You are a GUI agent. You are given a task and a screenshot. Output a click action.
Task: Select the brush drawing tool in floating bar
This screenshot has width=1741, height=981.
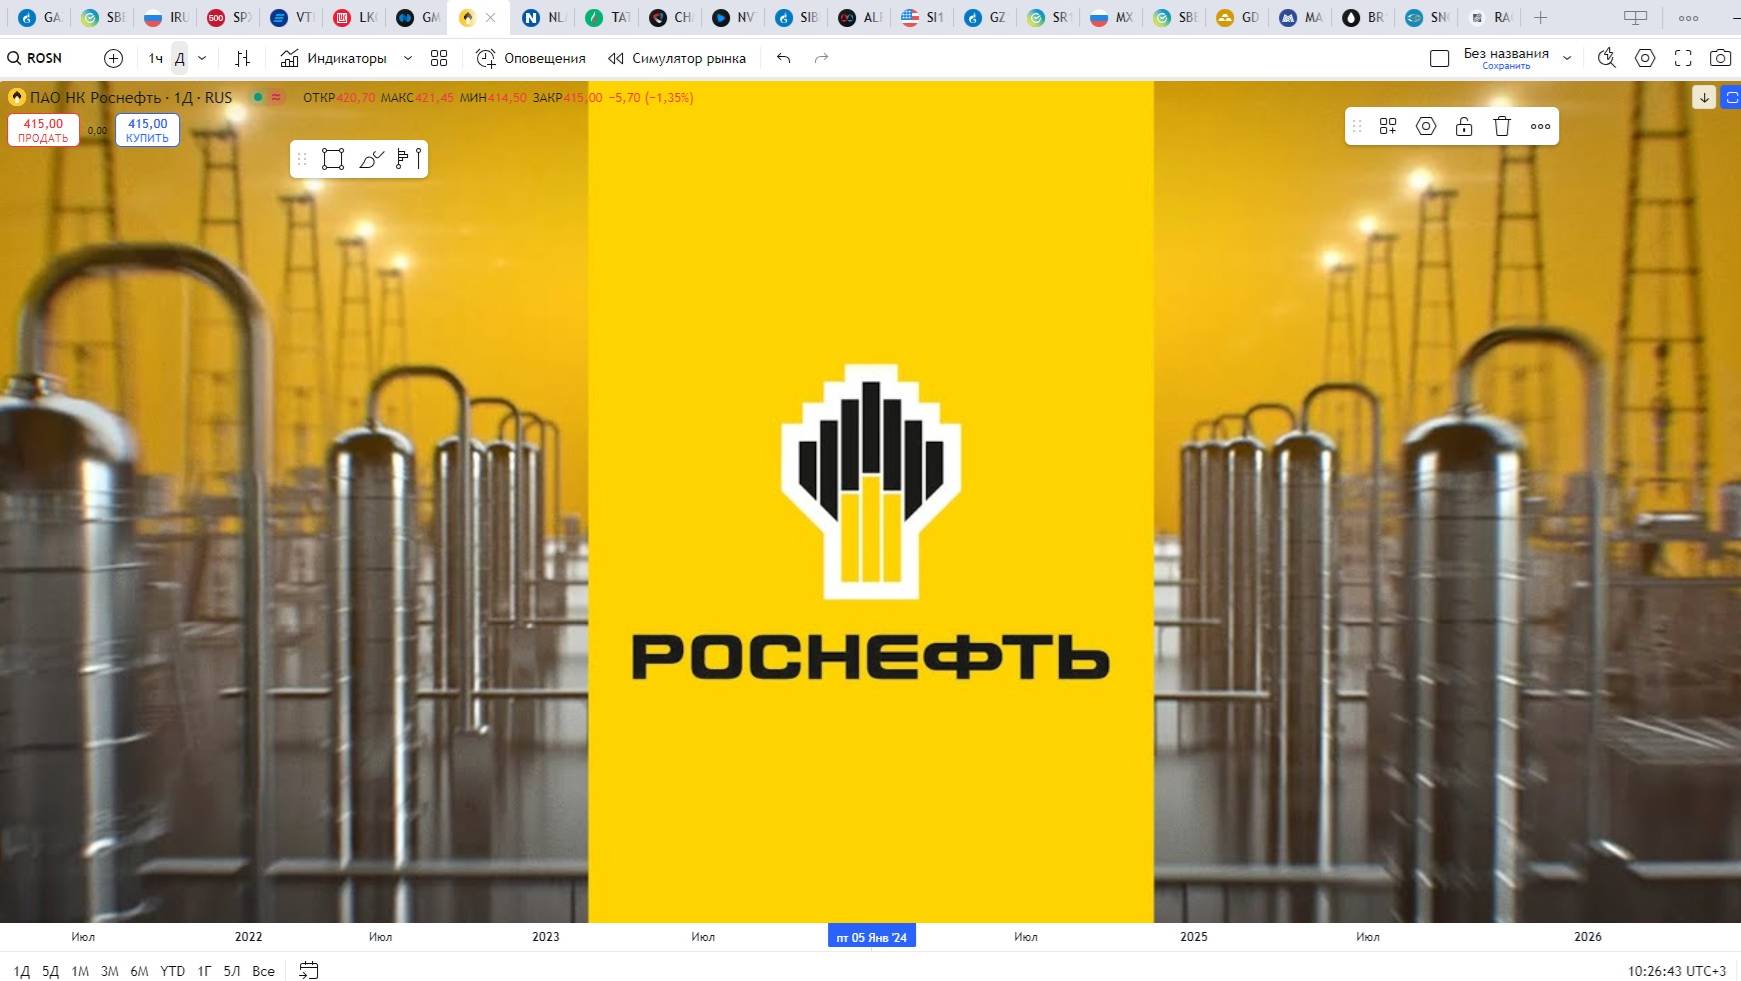371,159
